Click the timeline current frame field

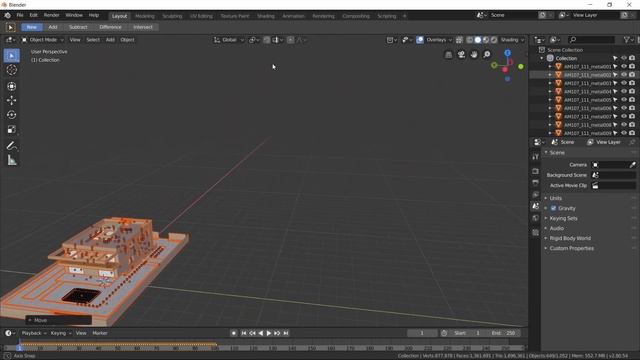[422, 333]
